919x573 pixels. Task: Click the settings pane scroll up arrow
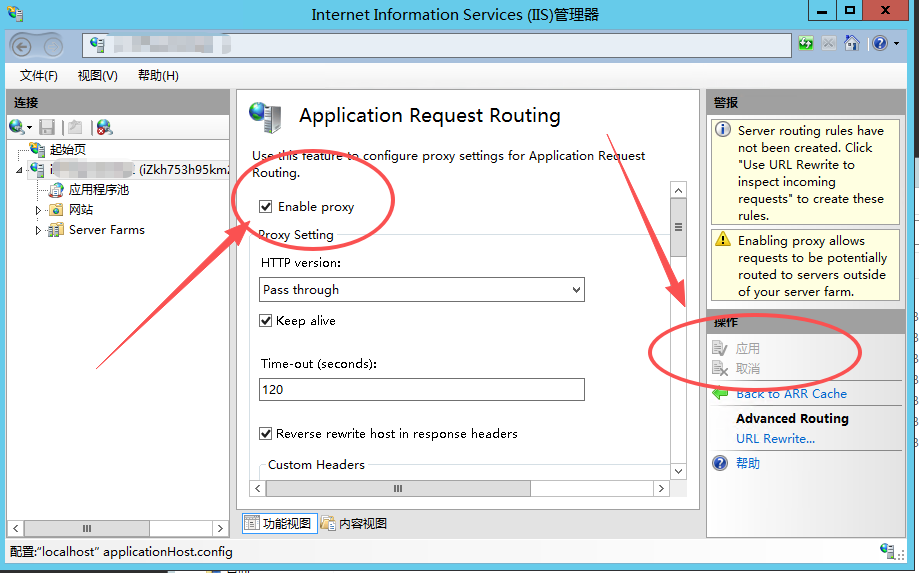pyautogui.click(x=678, y=190)
